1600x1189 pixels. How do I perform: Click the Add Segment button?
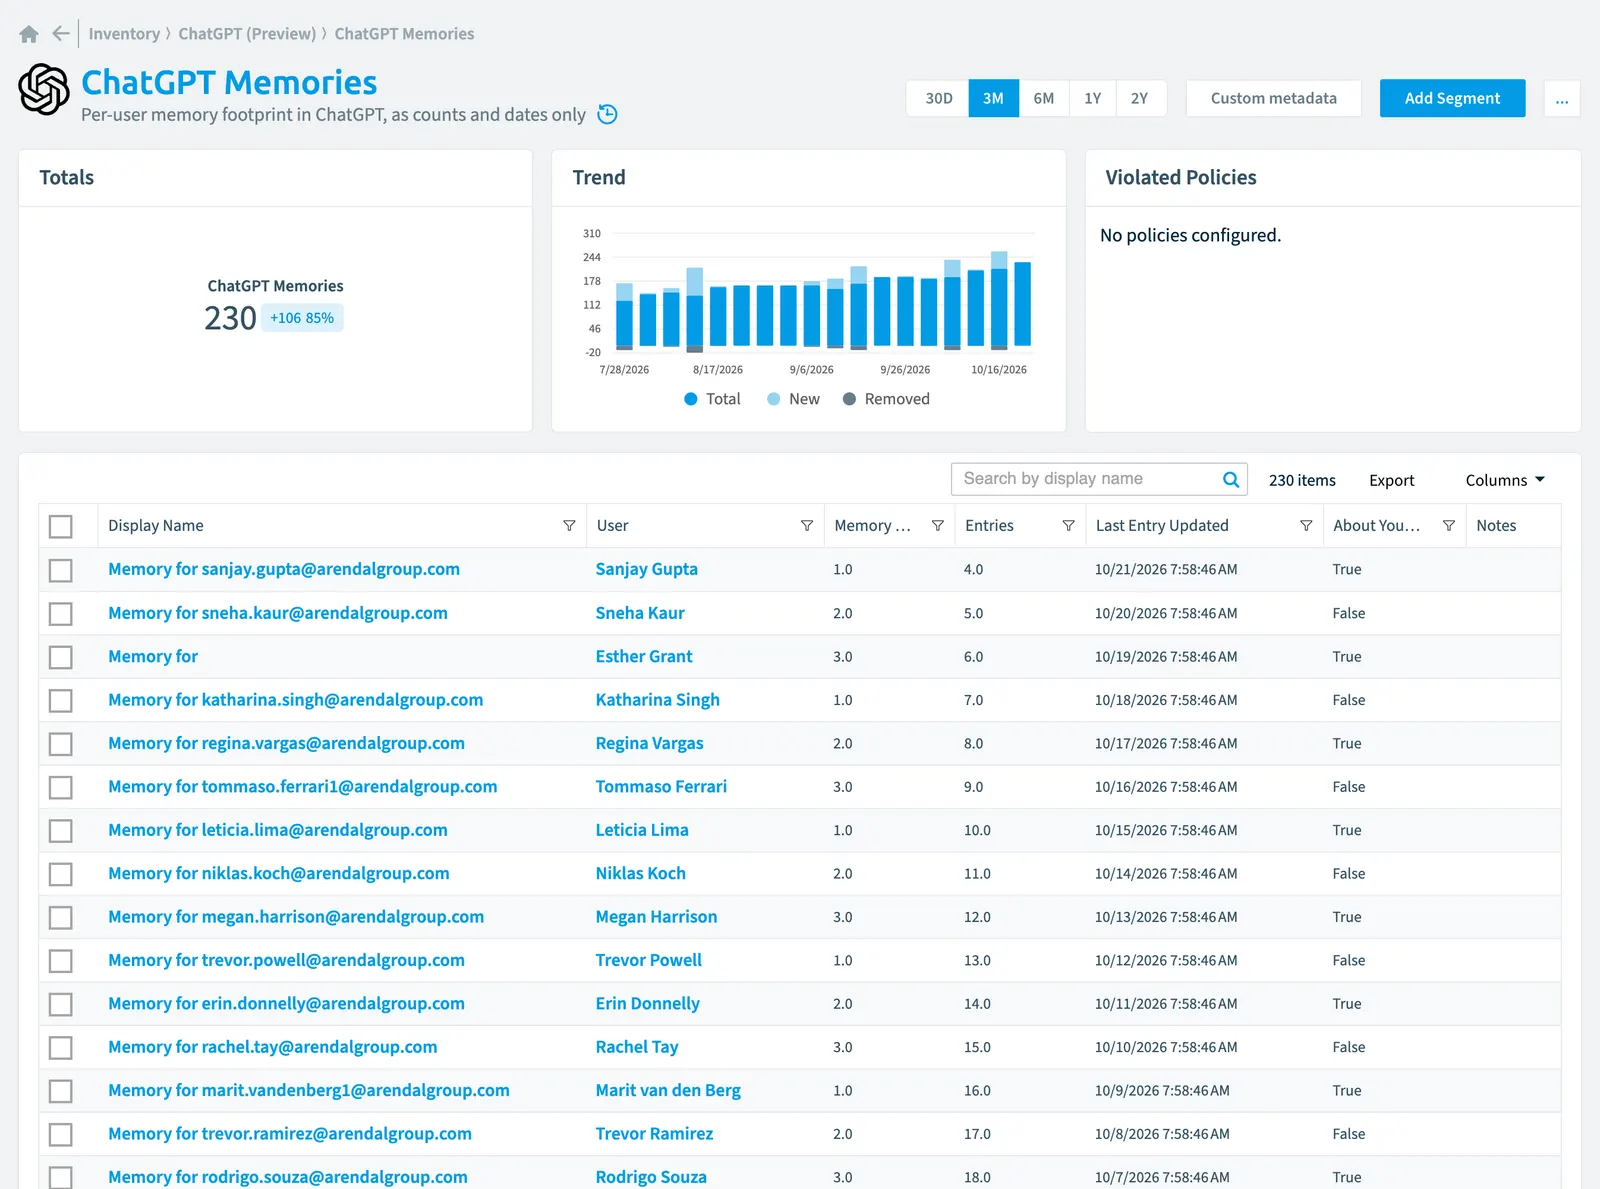1452,98
